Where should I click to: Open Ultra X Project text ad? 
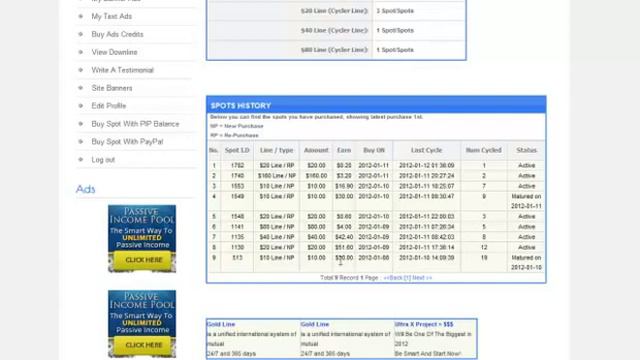tap(424, 324)
